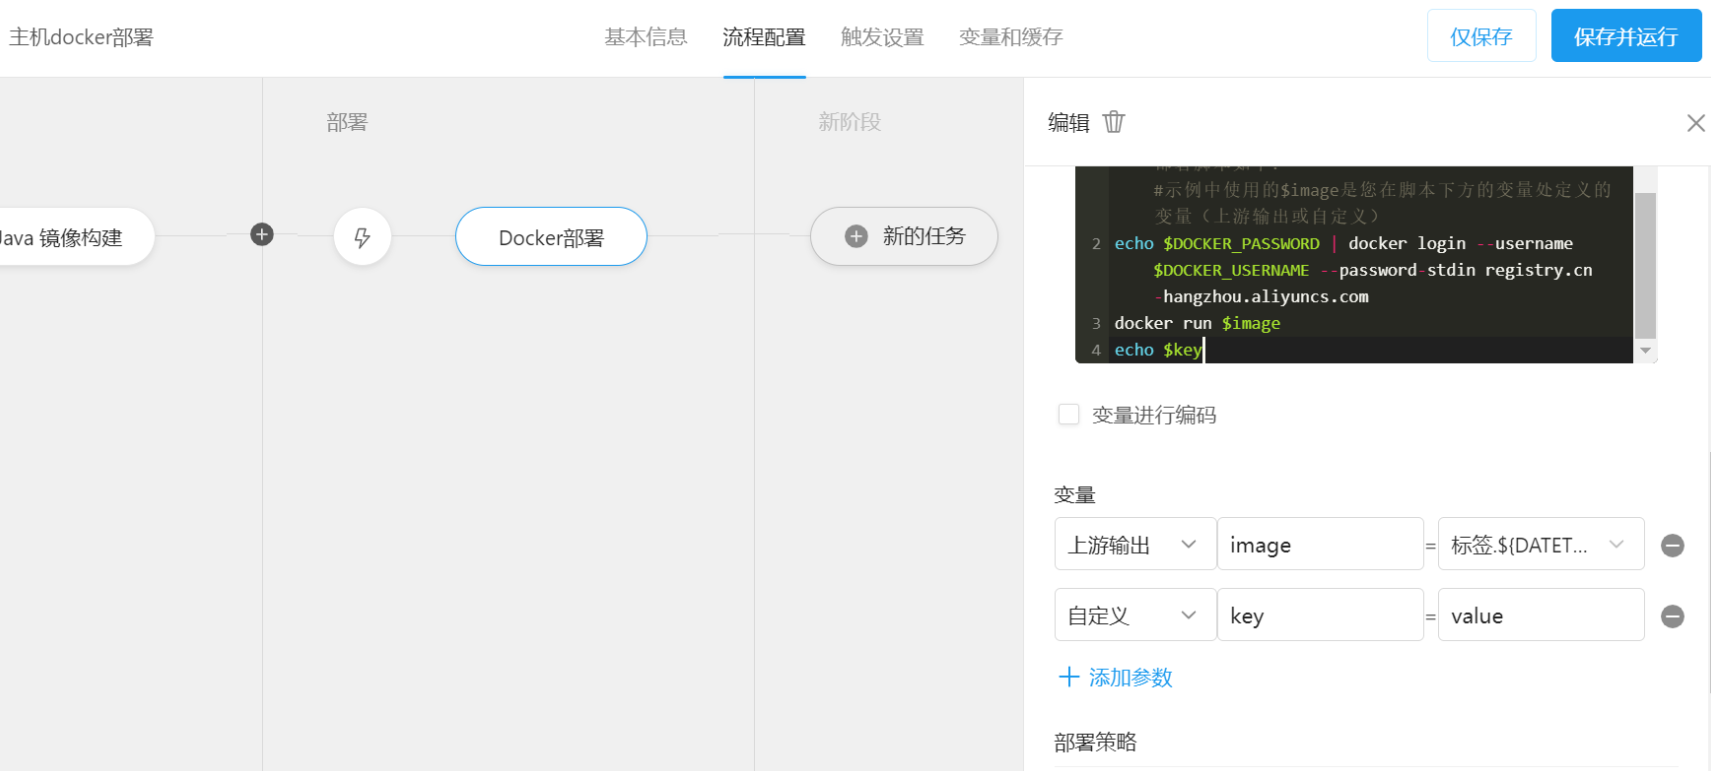The height and width of the screenshot is (771, 1711).
Task: Open the 触发设置 tab
Action: (x=882, y=37)
